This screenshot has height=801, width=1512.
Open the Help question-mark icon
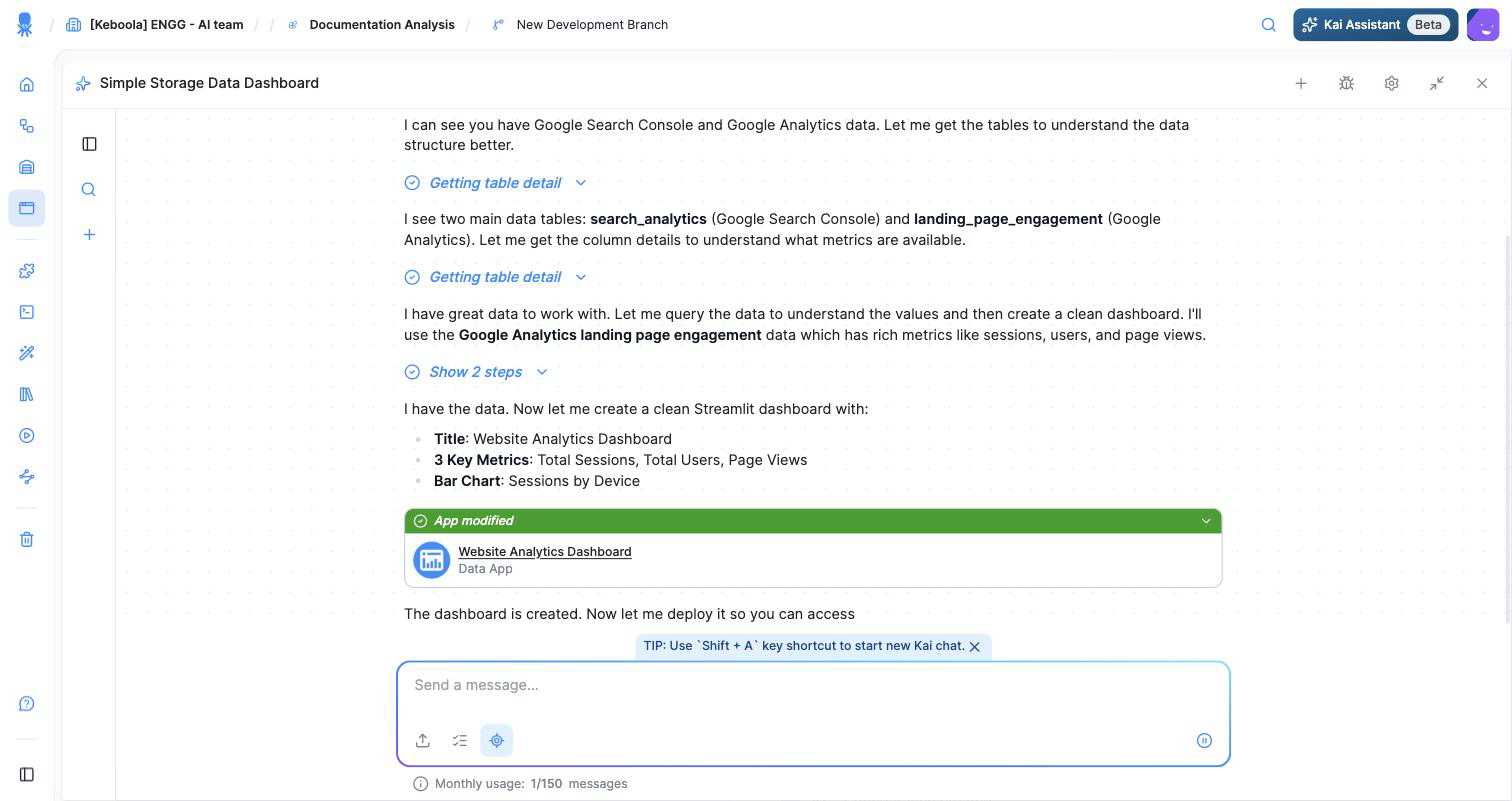pos(27,704)
